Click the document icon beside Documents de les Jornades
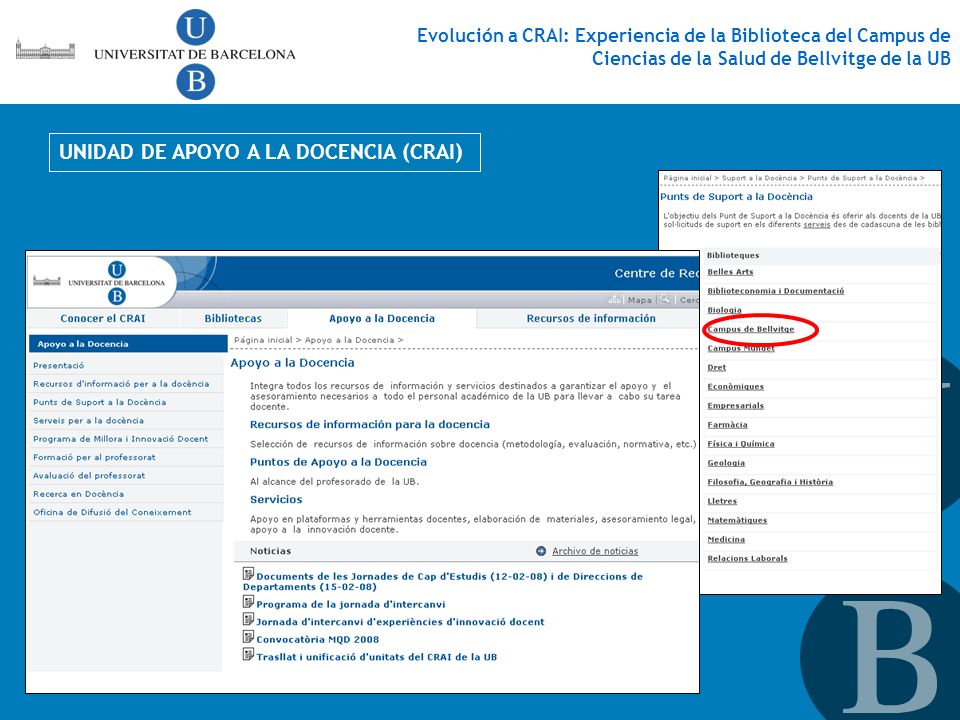Screen dimensions: 960x720 point(248,574)
